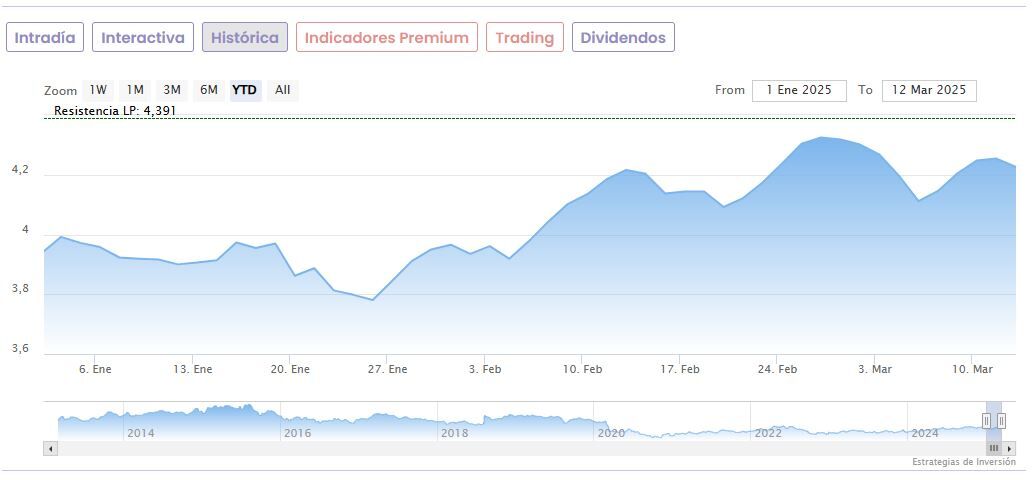Click the navigator scrollbar left arrow
This screenshot has width=1034, height=480.
point(50,449)
